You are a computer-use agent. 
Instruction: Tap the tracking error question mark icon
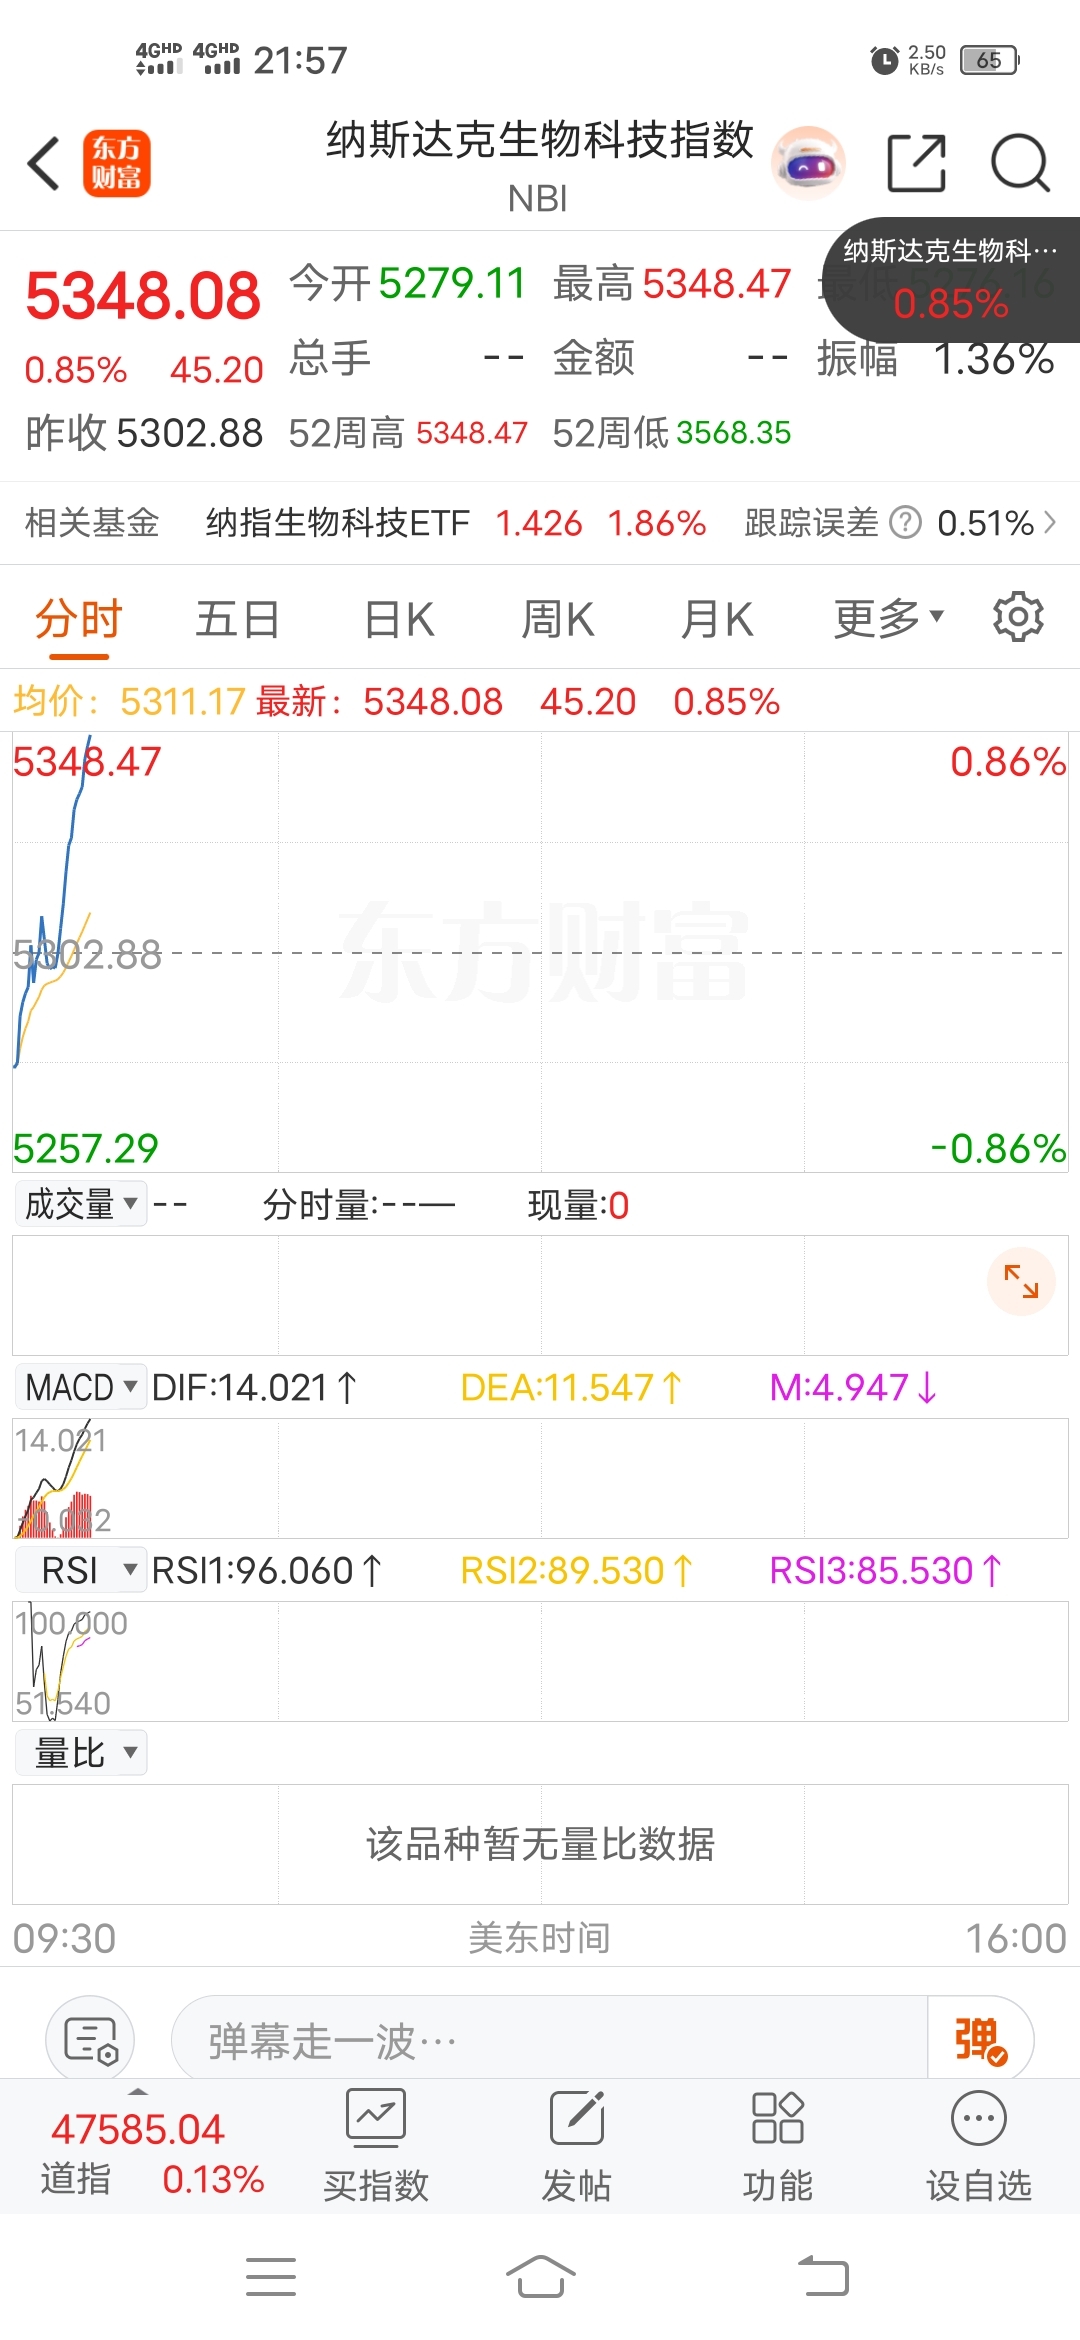coord(905,522)
